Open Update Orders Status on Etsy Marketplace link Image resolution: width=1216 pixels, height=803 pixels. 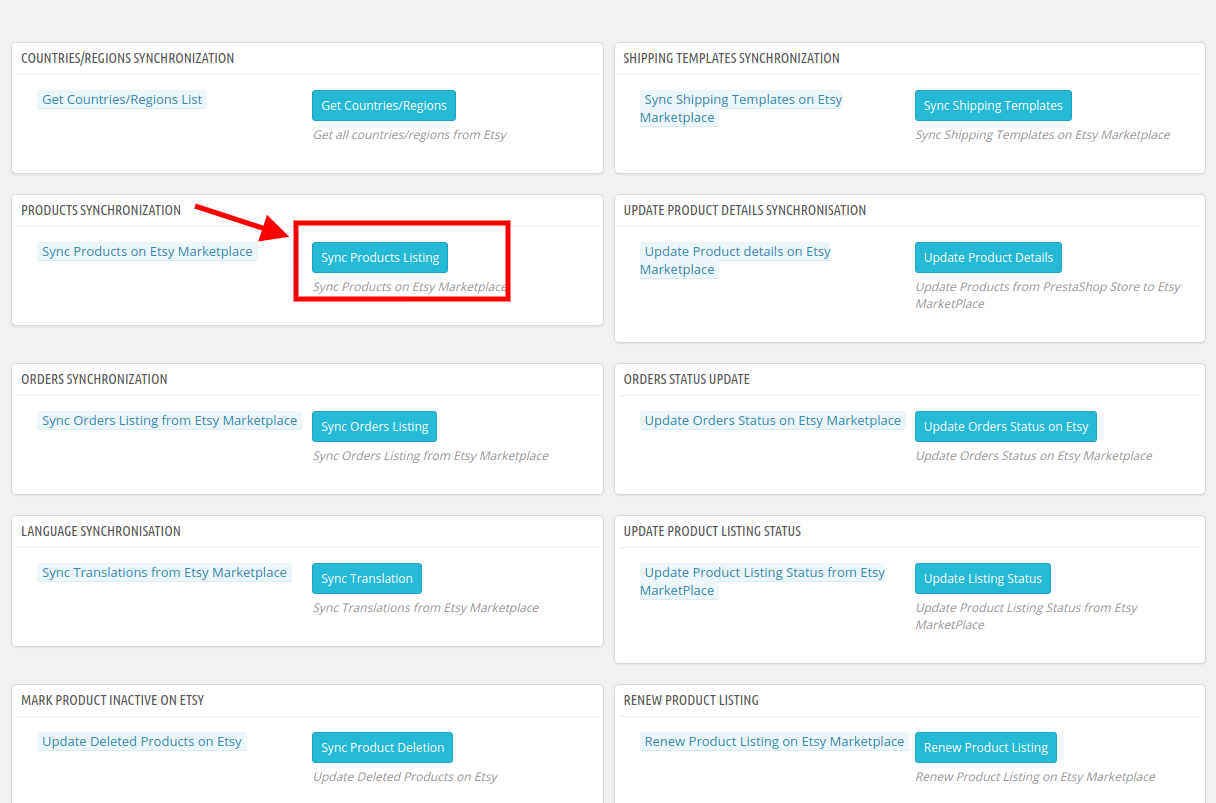point(772,421)
